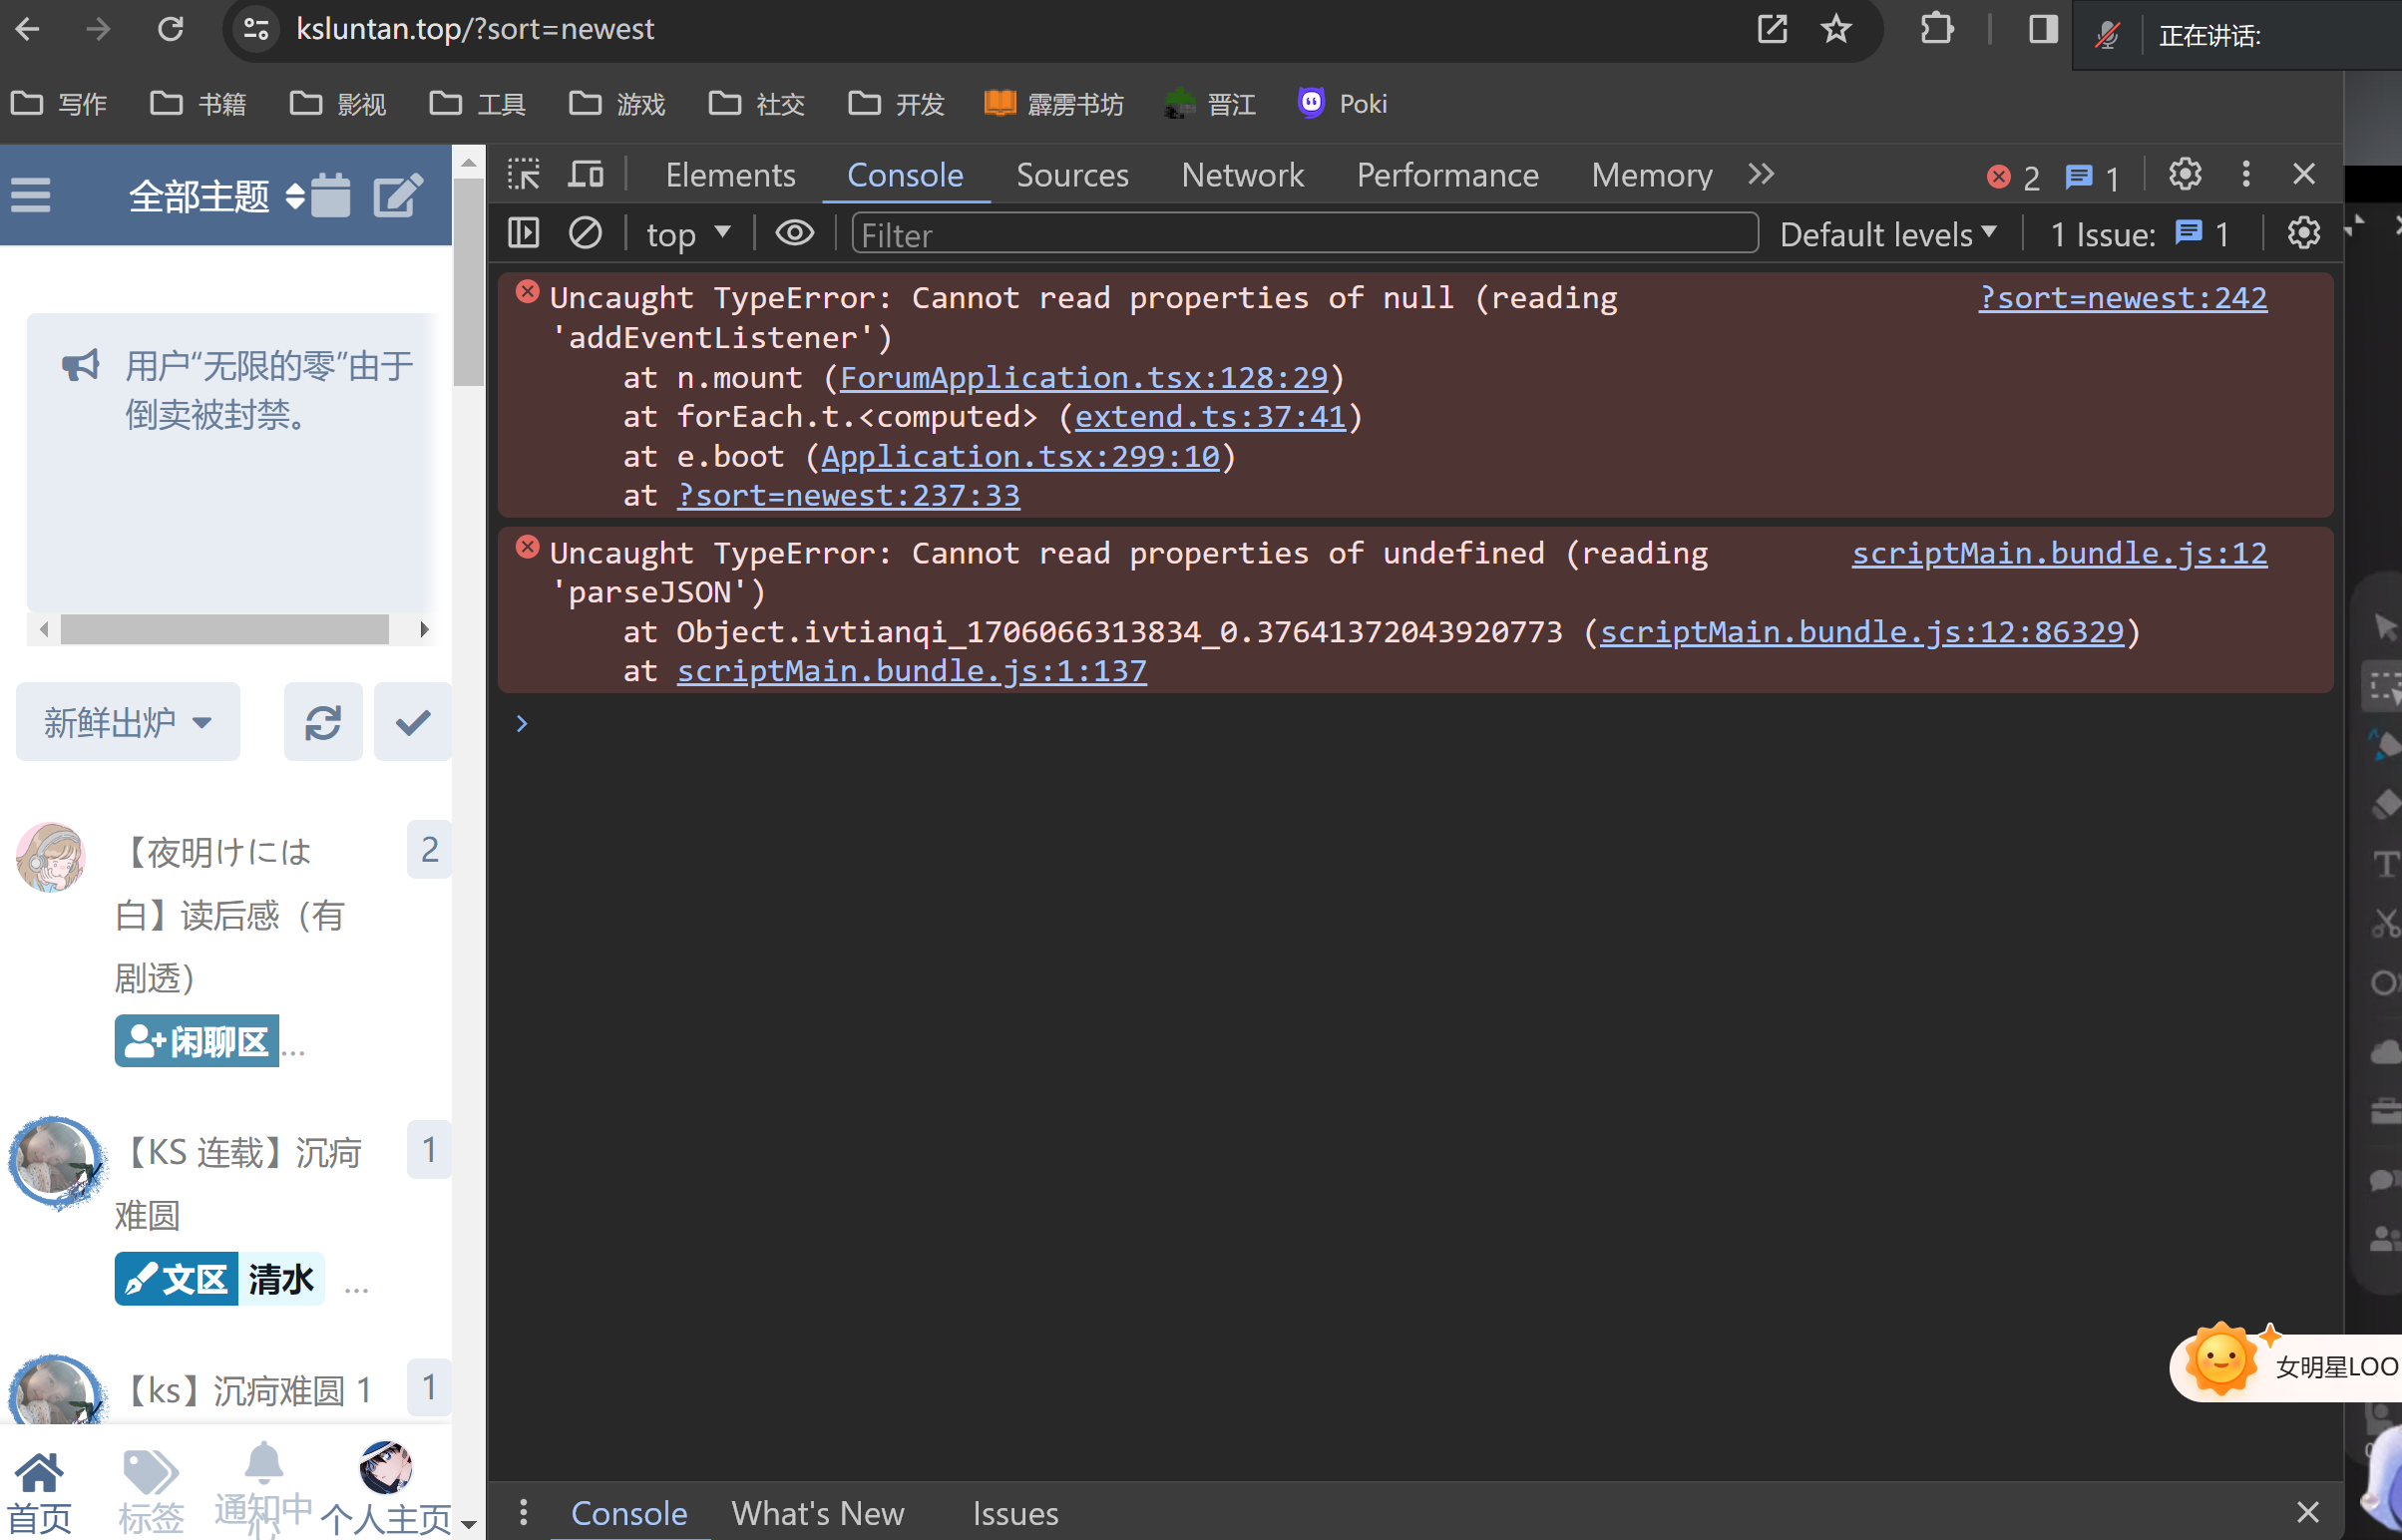The image size is (2402, 1540).
Task: Click the inspect element picker icon
Action: (523, 175)
